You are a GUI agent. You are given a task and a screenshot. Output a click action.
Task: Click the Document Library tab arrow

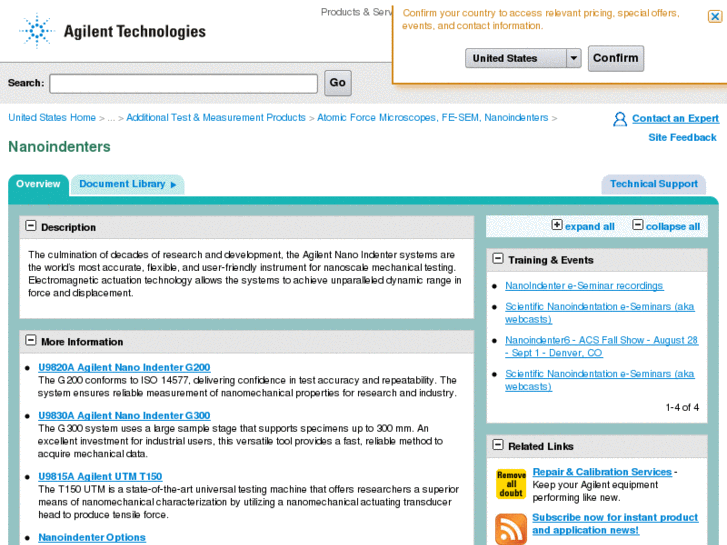pos(173,185)
